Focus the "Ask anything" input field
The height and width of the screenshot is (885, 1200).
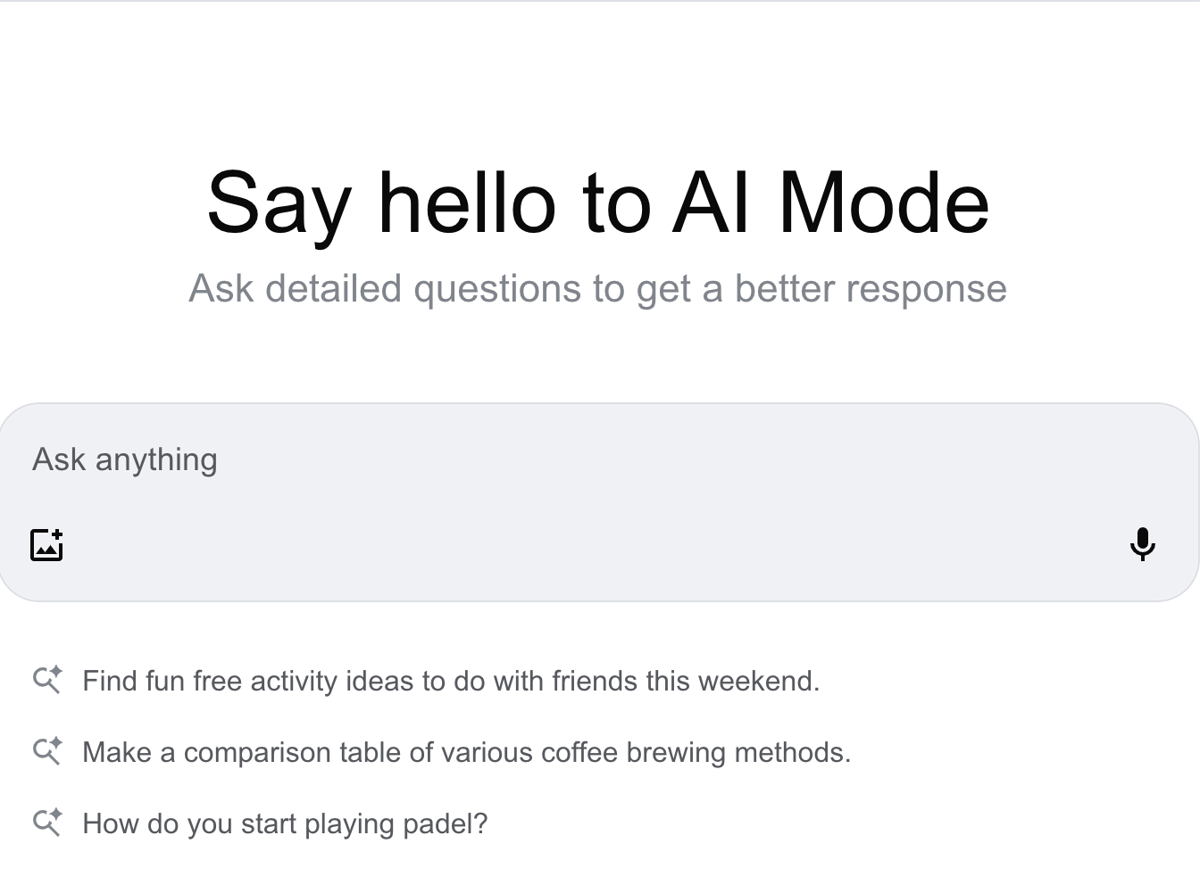pos(600,460)
